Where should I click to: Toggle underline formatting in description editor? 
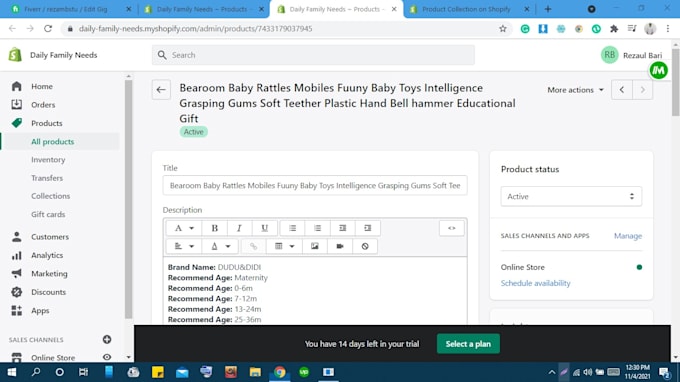(264, 228)
